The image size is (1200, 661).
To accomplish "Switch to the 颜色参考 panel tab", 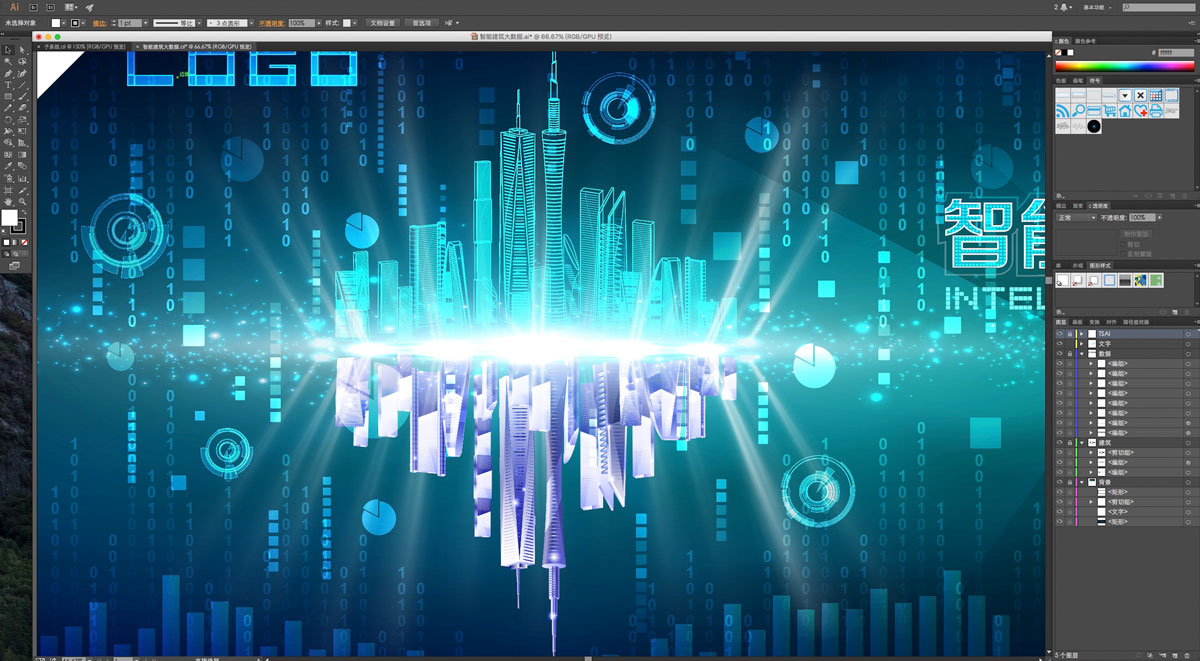I will click(x=1085, y=41).
